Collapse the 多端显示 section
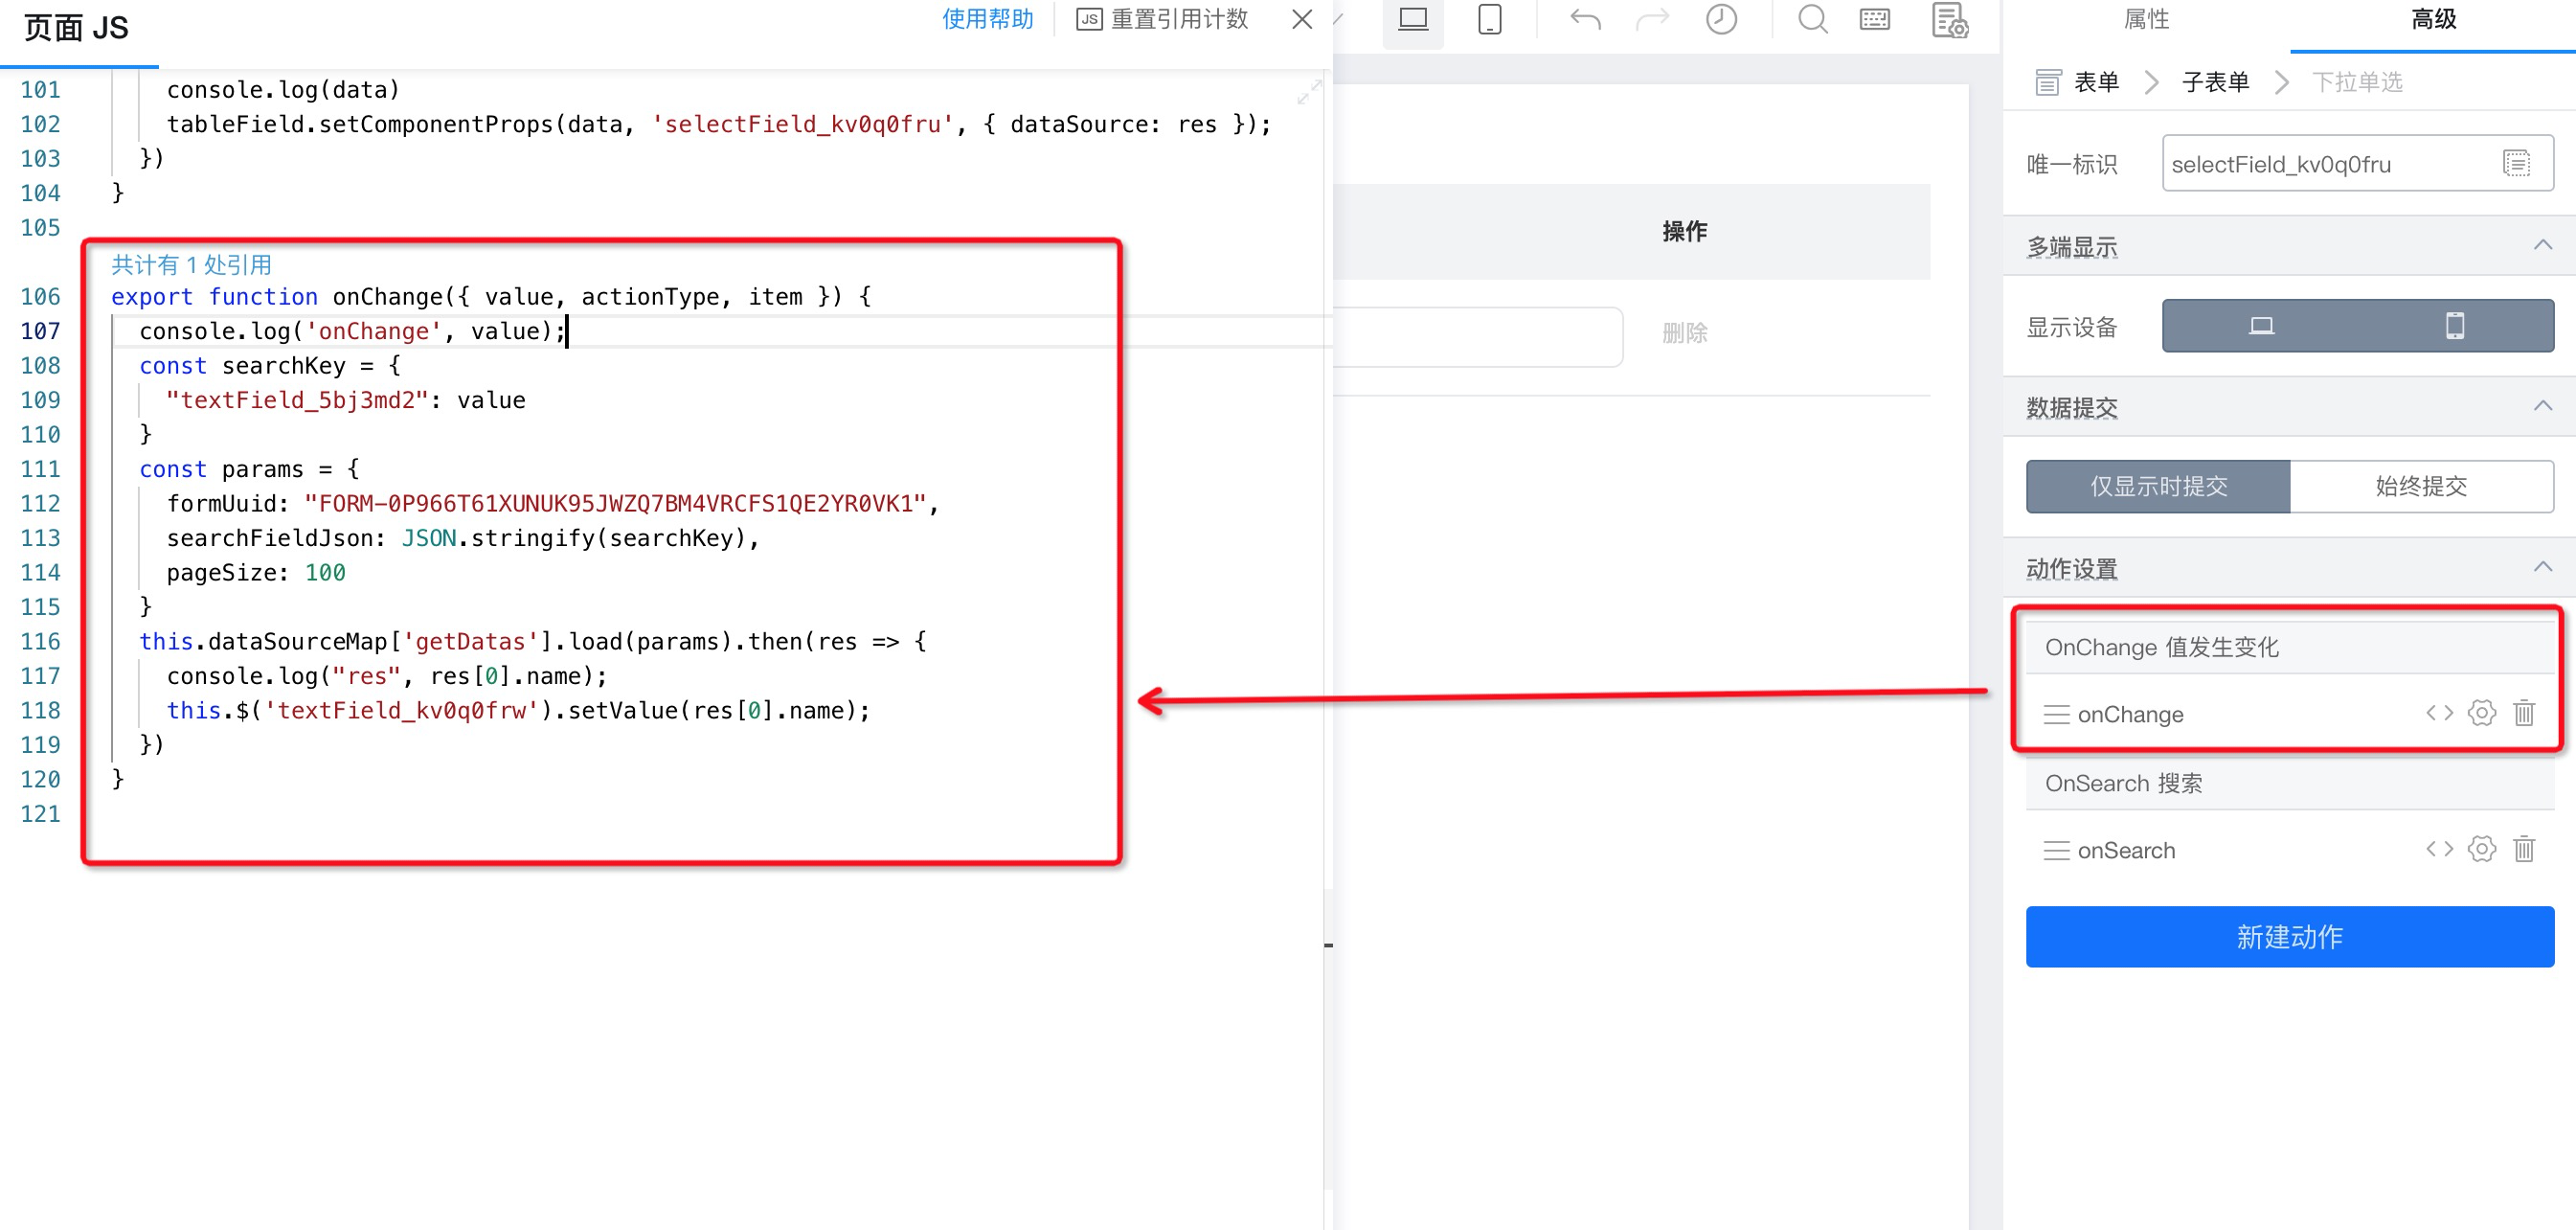The height and width of the screenshot is (1230, 2576). coord(2543,245)
